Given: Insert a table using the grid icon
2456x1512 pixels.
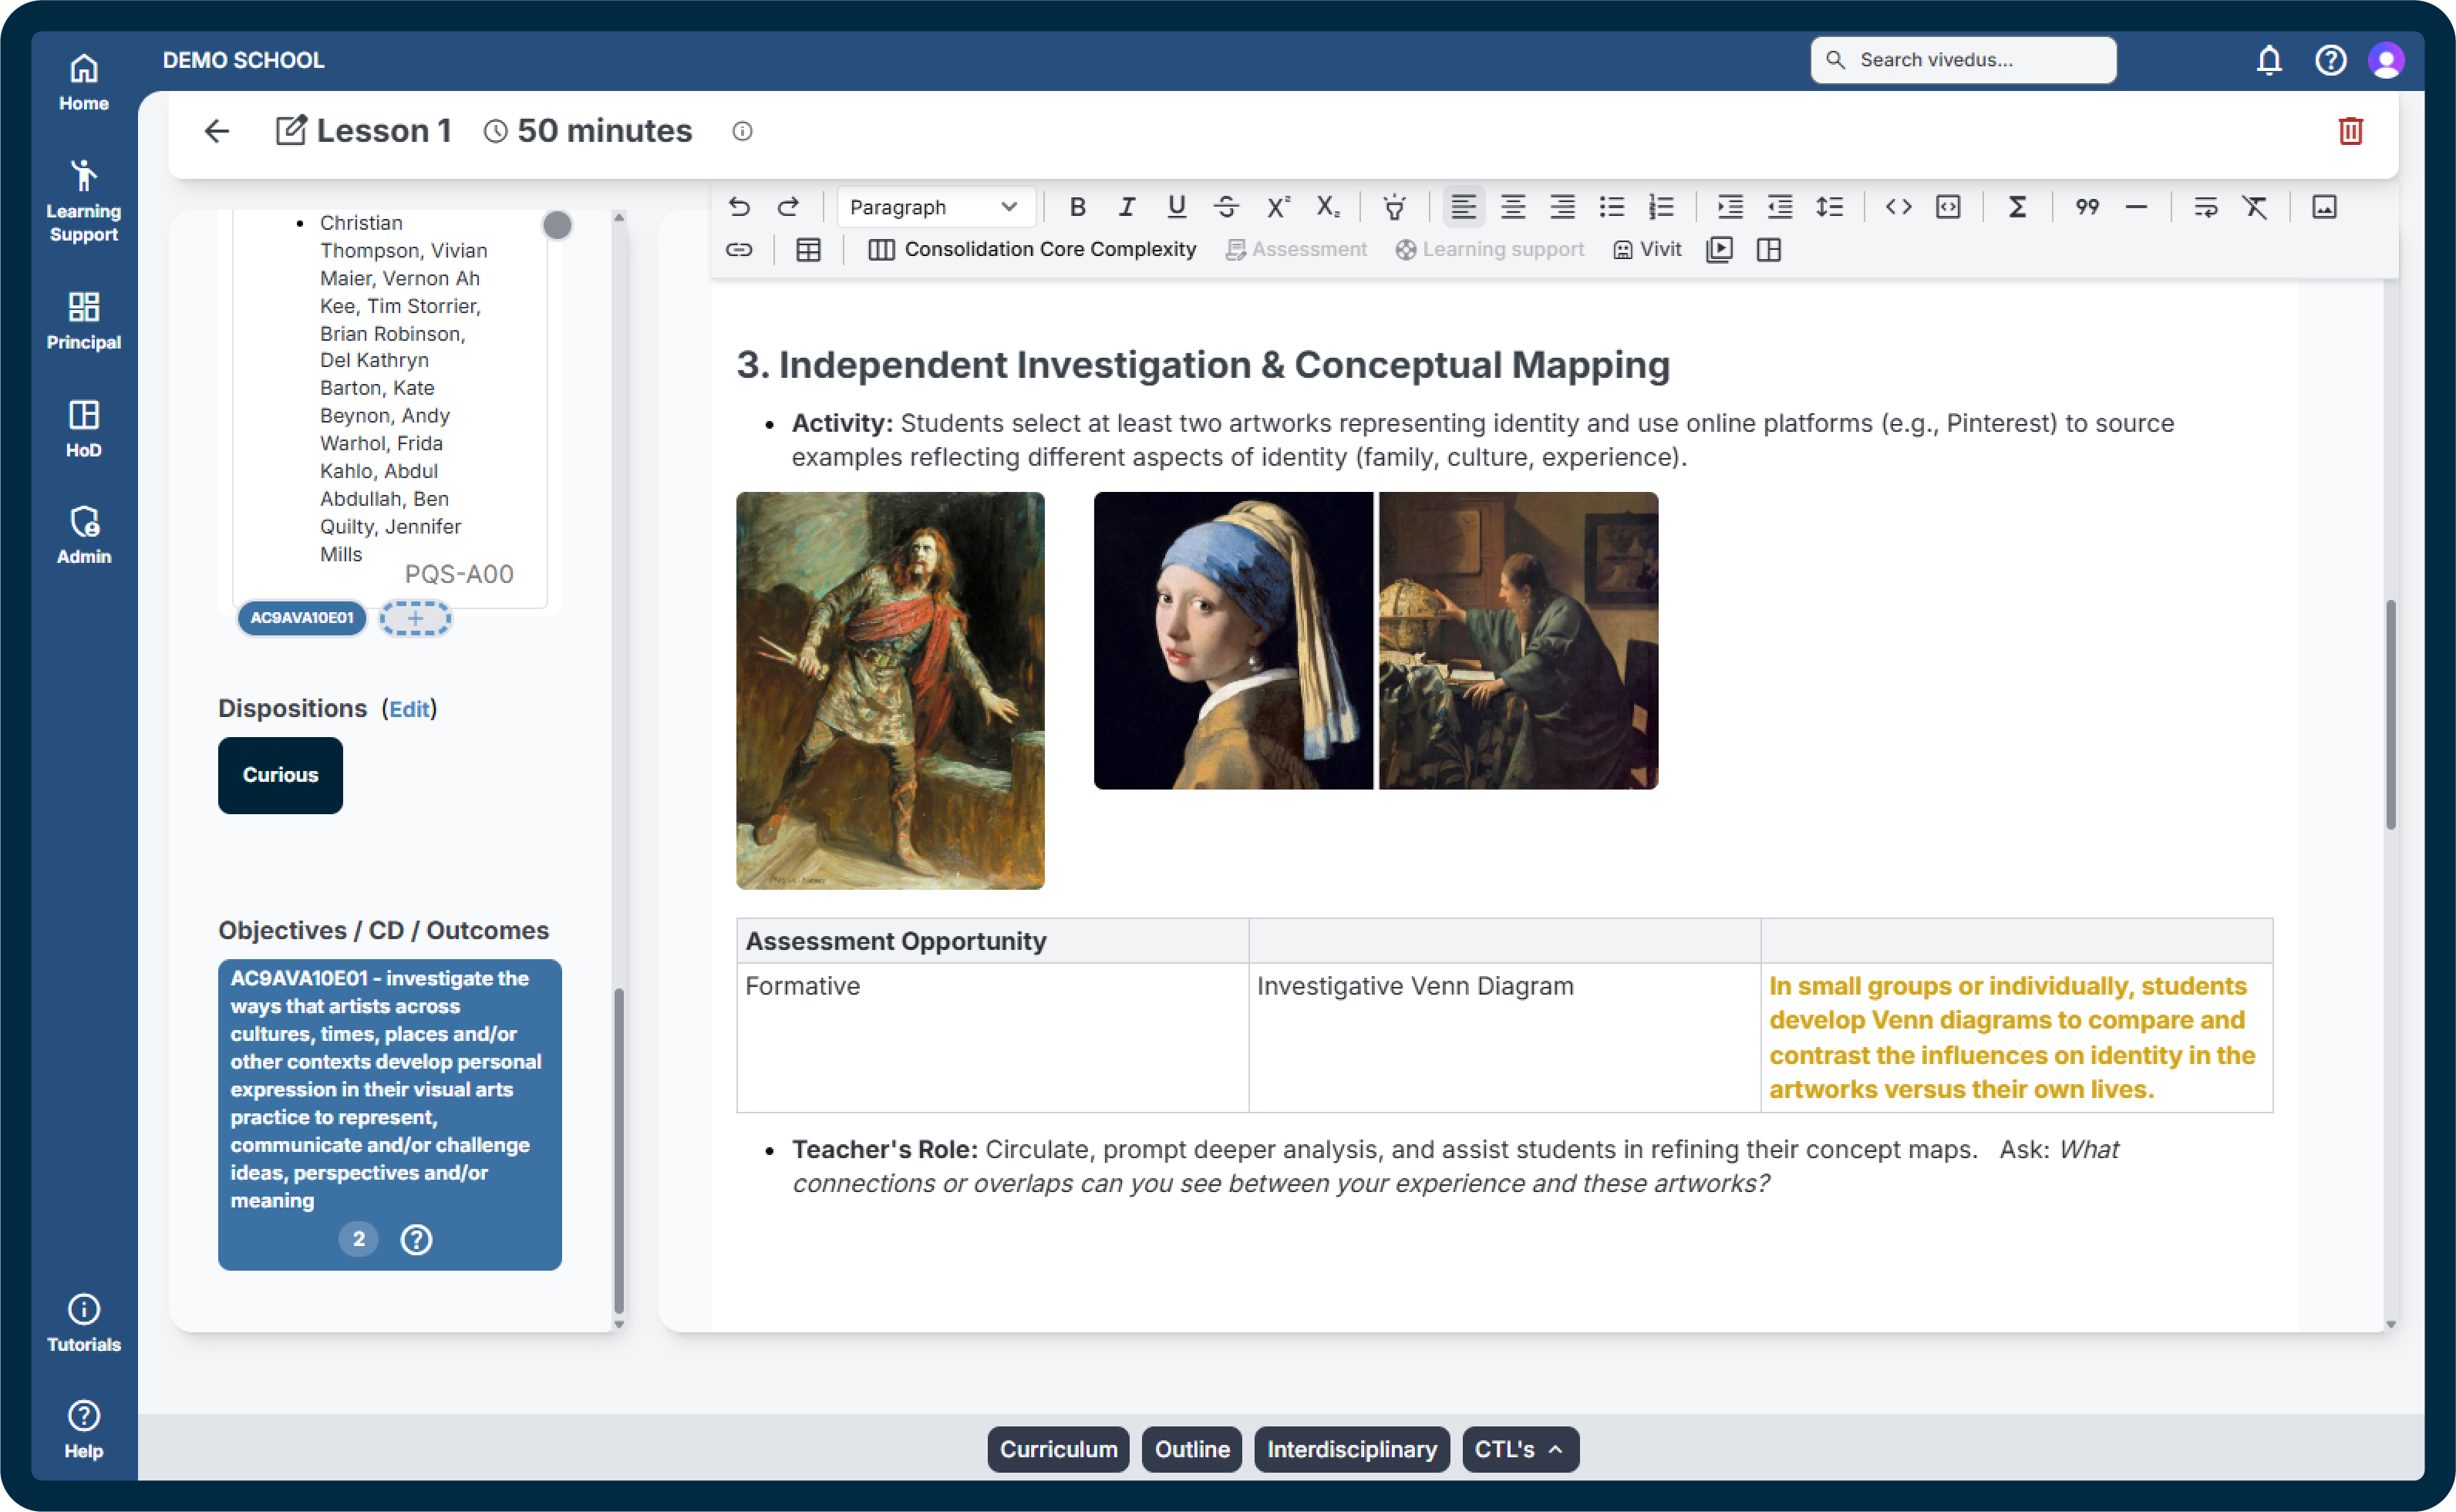Looking at the screenshot, I should pos(808,250).
